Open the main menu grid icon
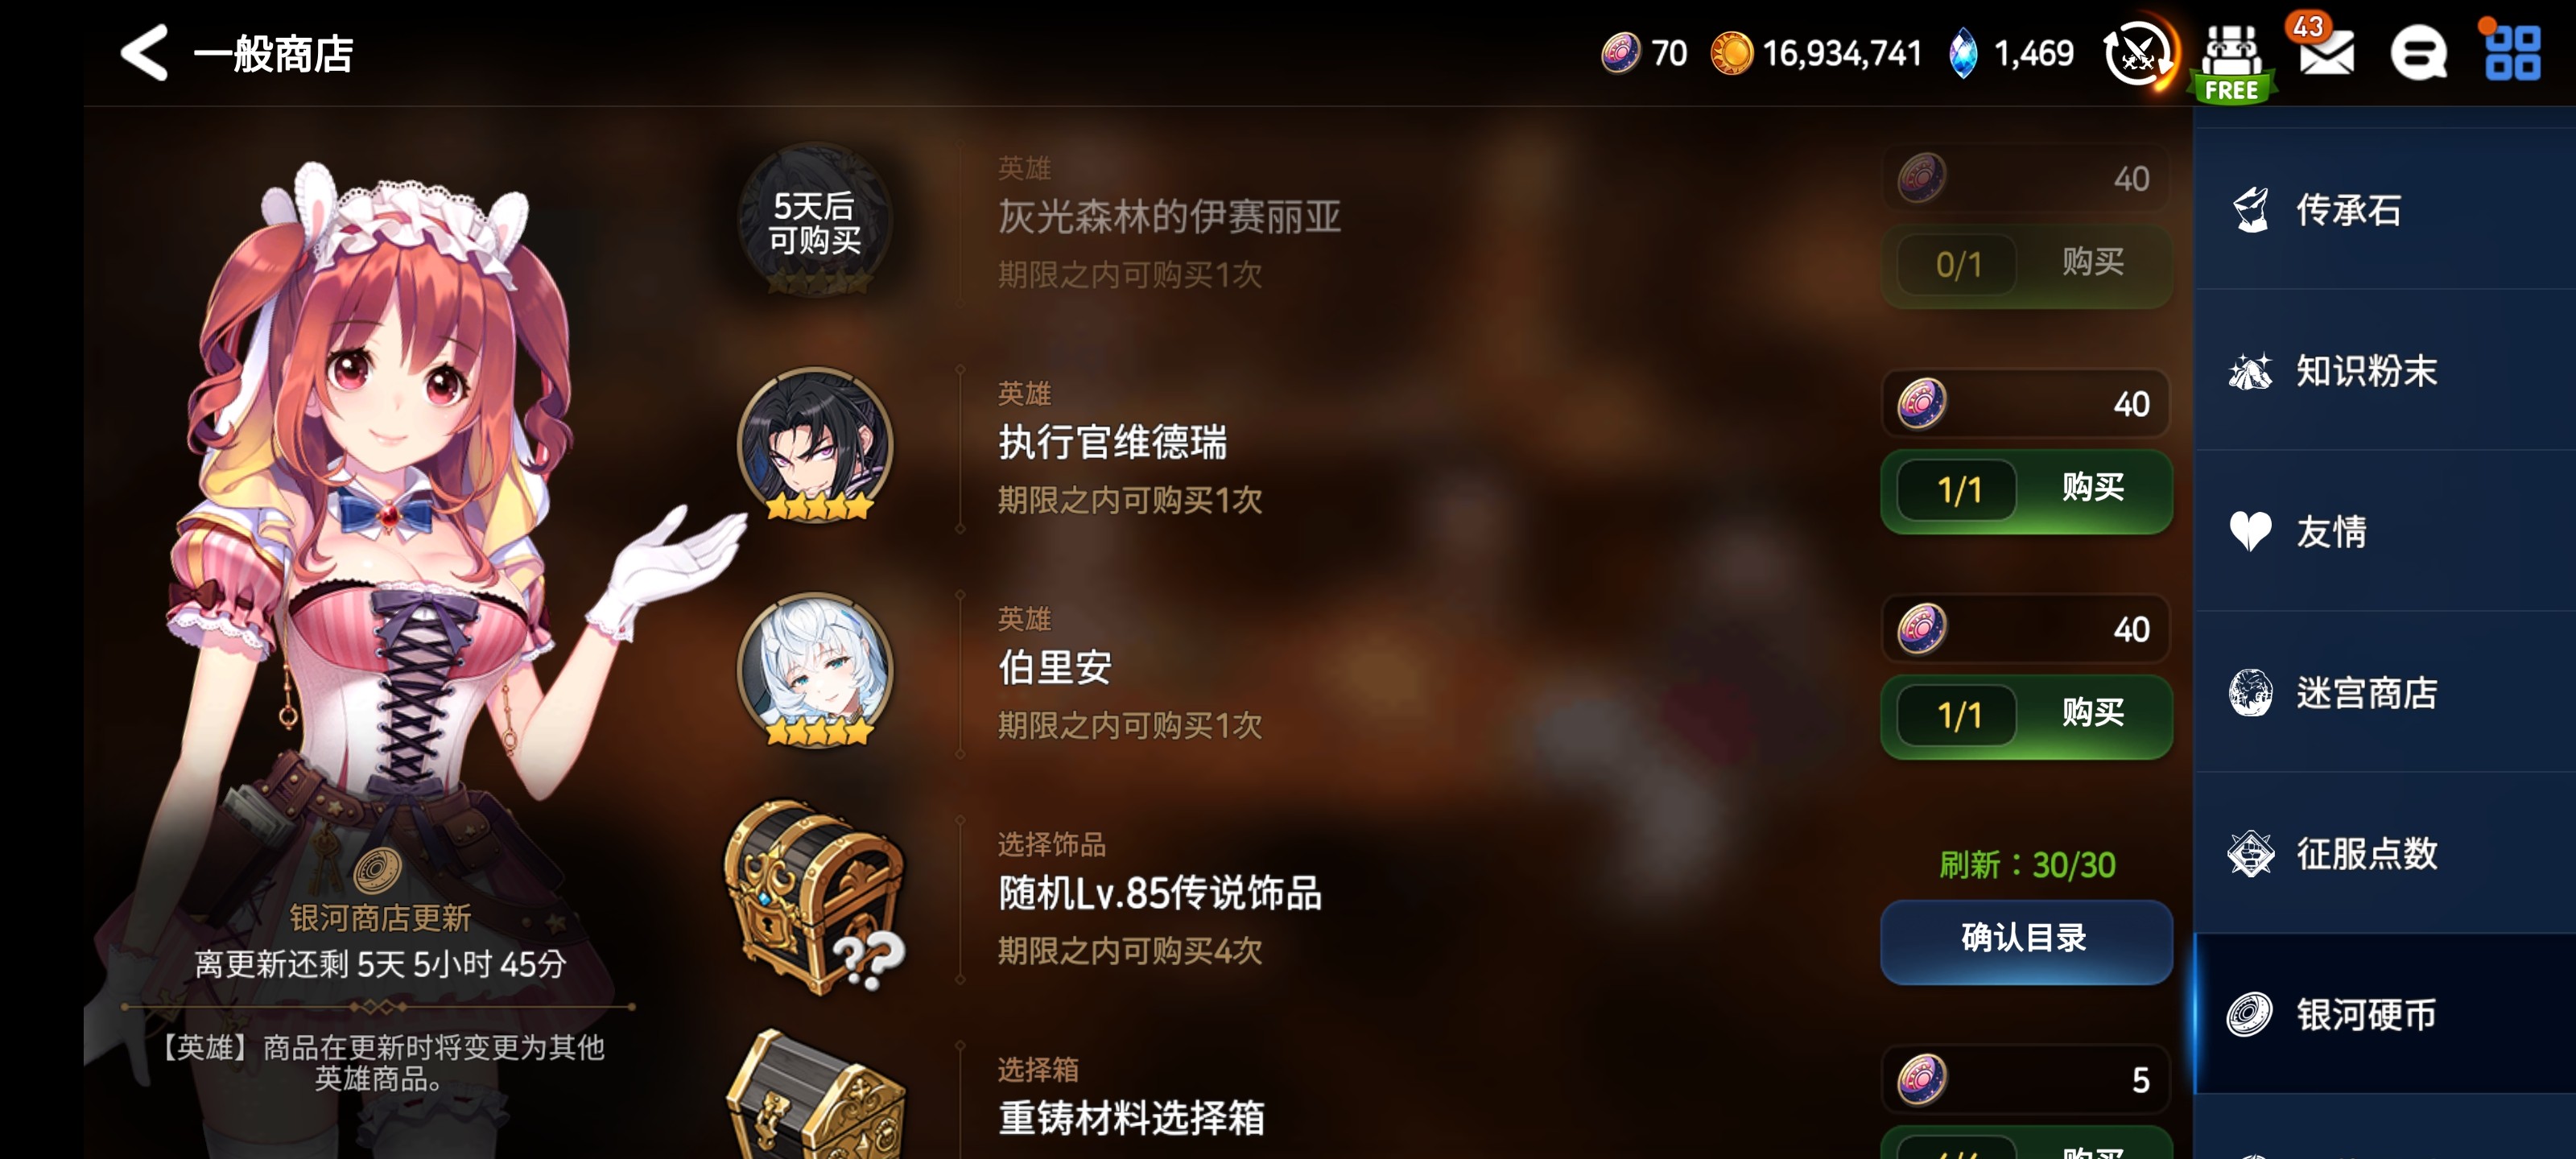The image size is (2576, 1159). pos(2512,53)
